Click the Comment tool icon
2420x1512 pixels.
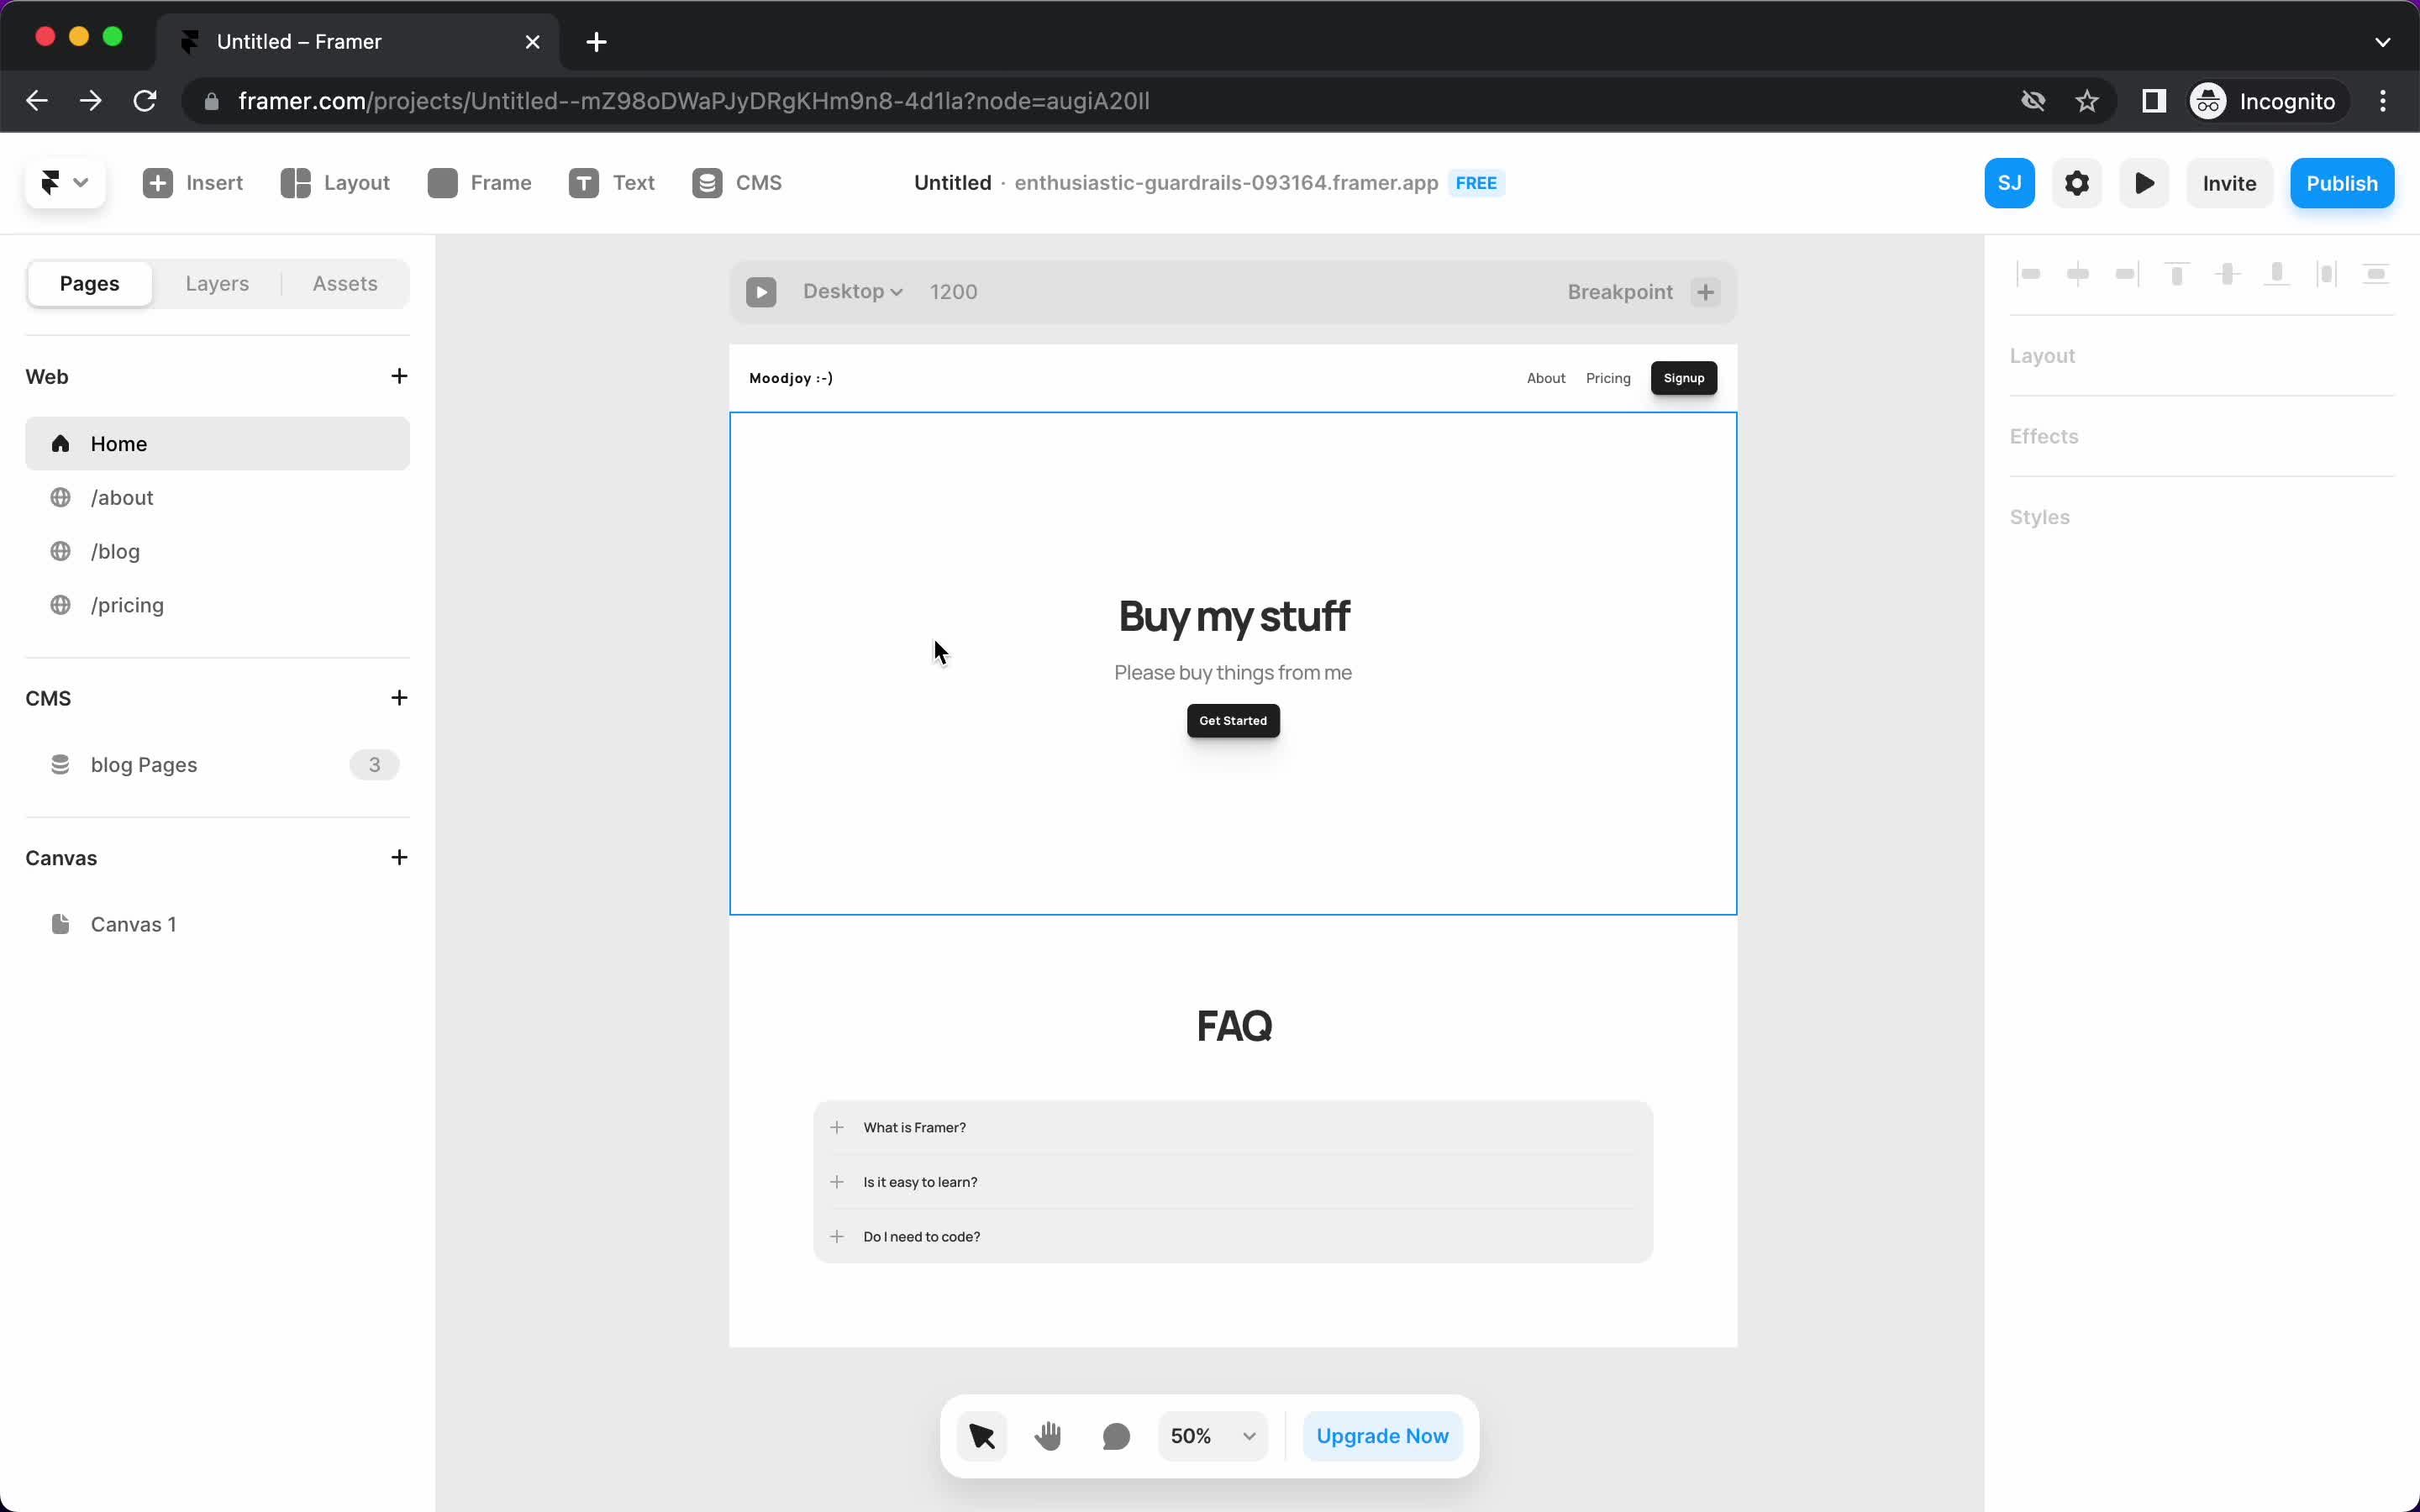(1115, 1436)
